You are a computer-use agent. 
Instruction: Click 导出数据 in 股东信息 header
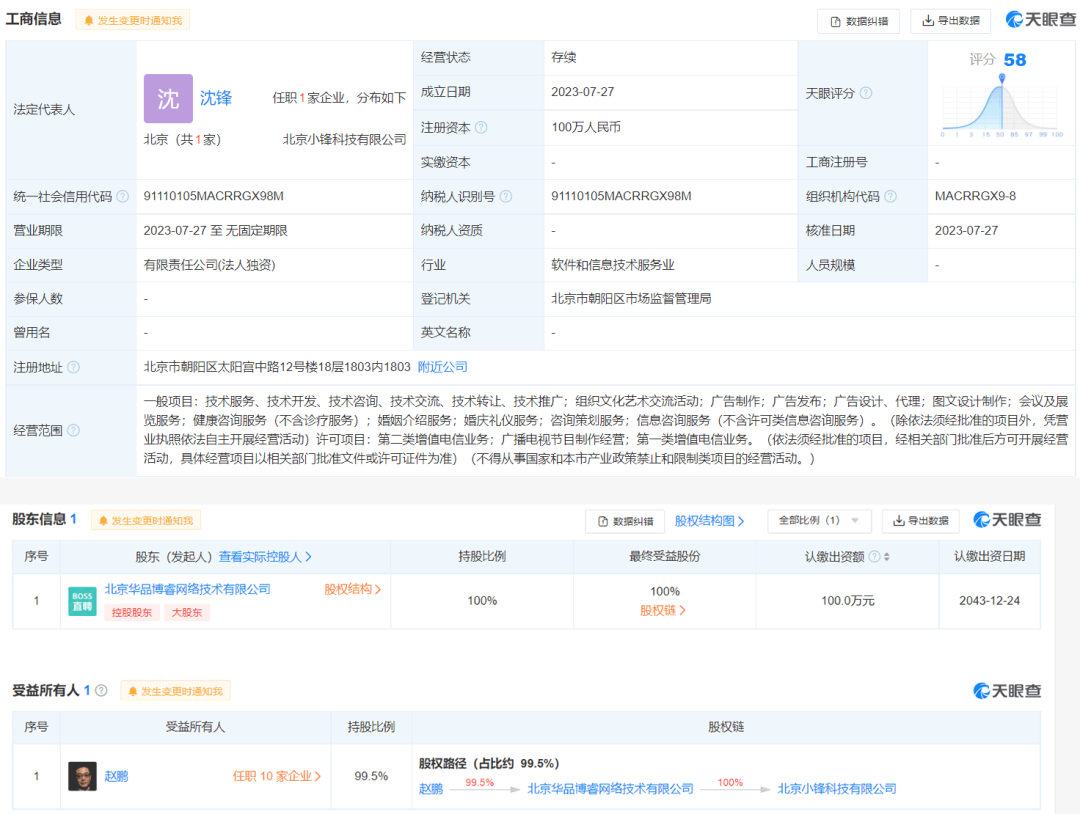921,521
